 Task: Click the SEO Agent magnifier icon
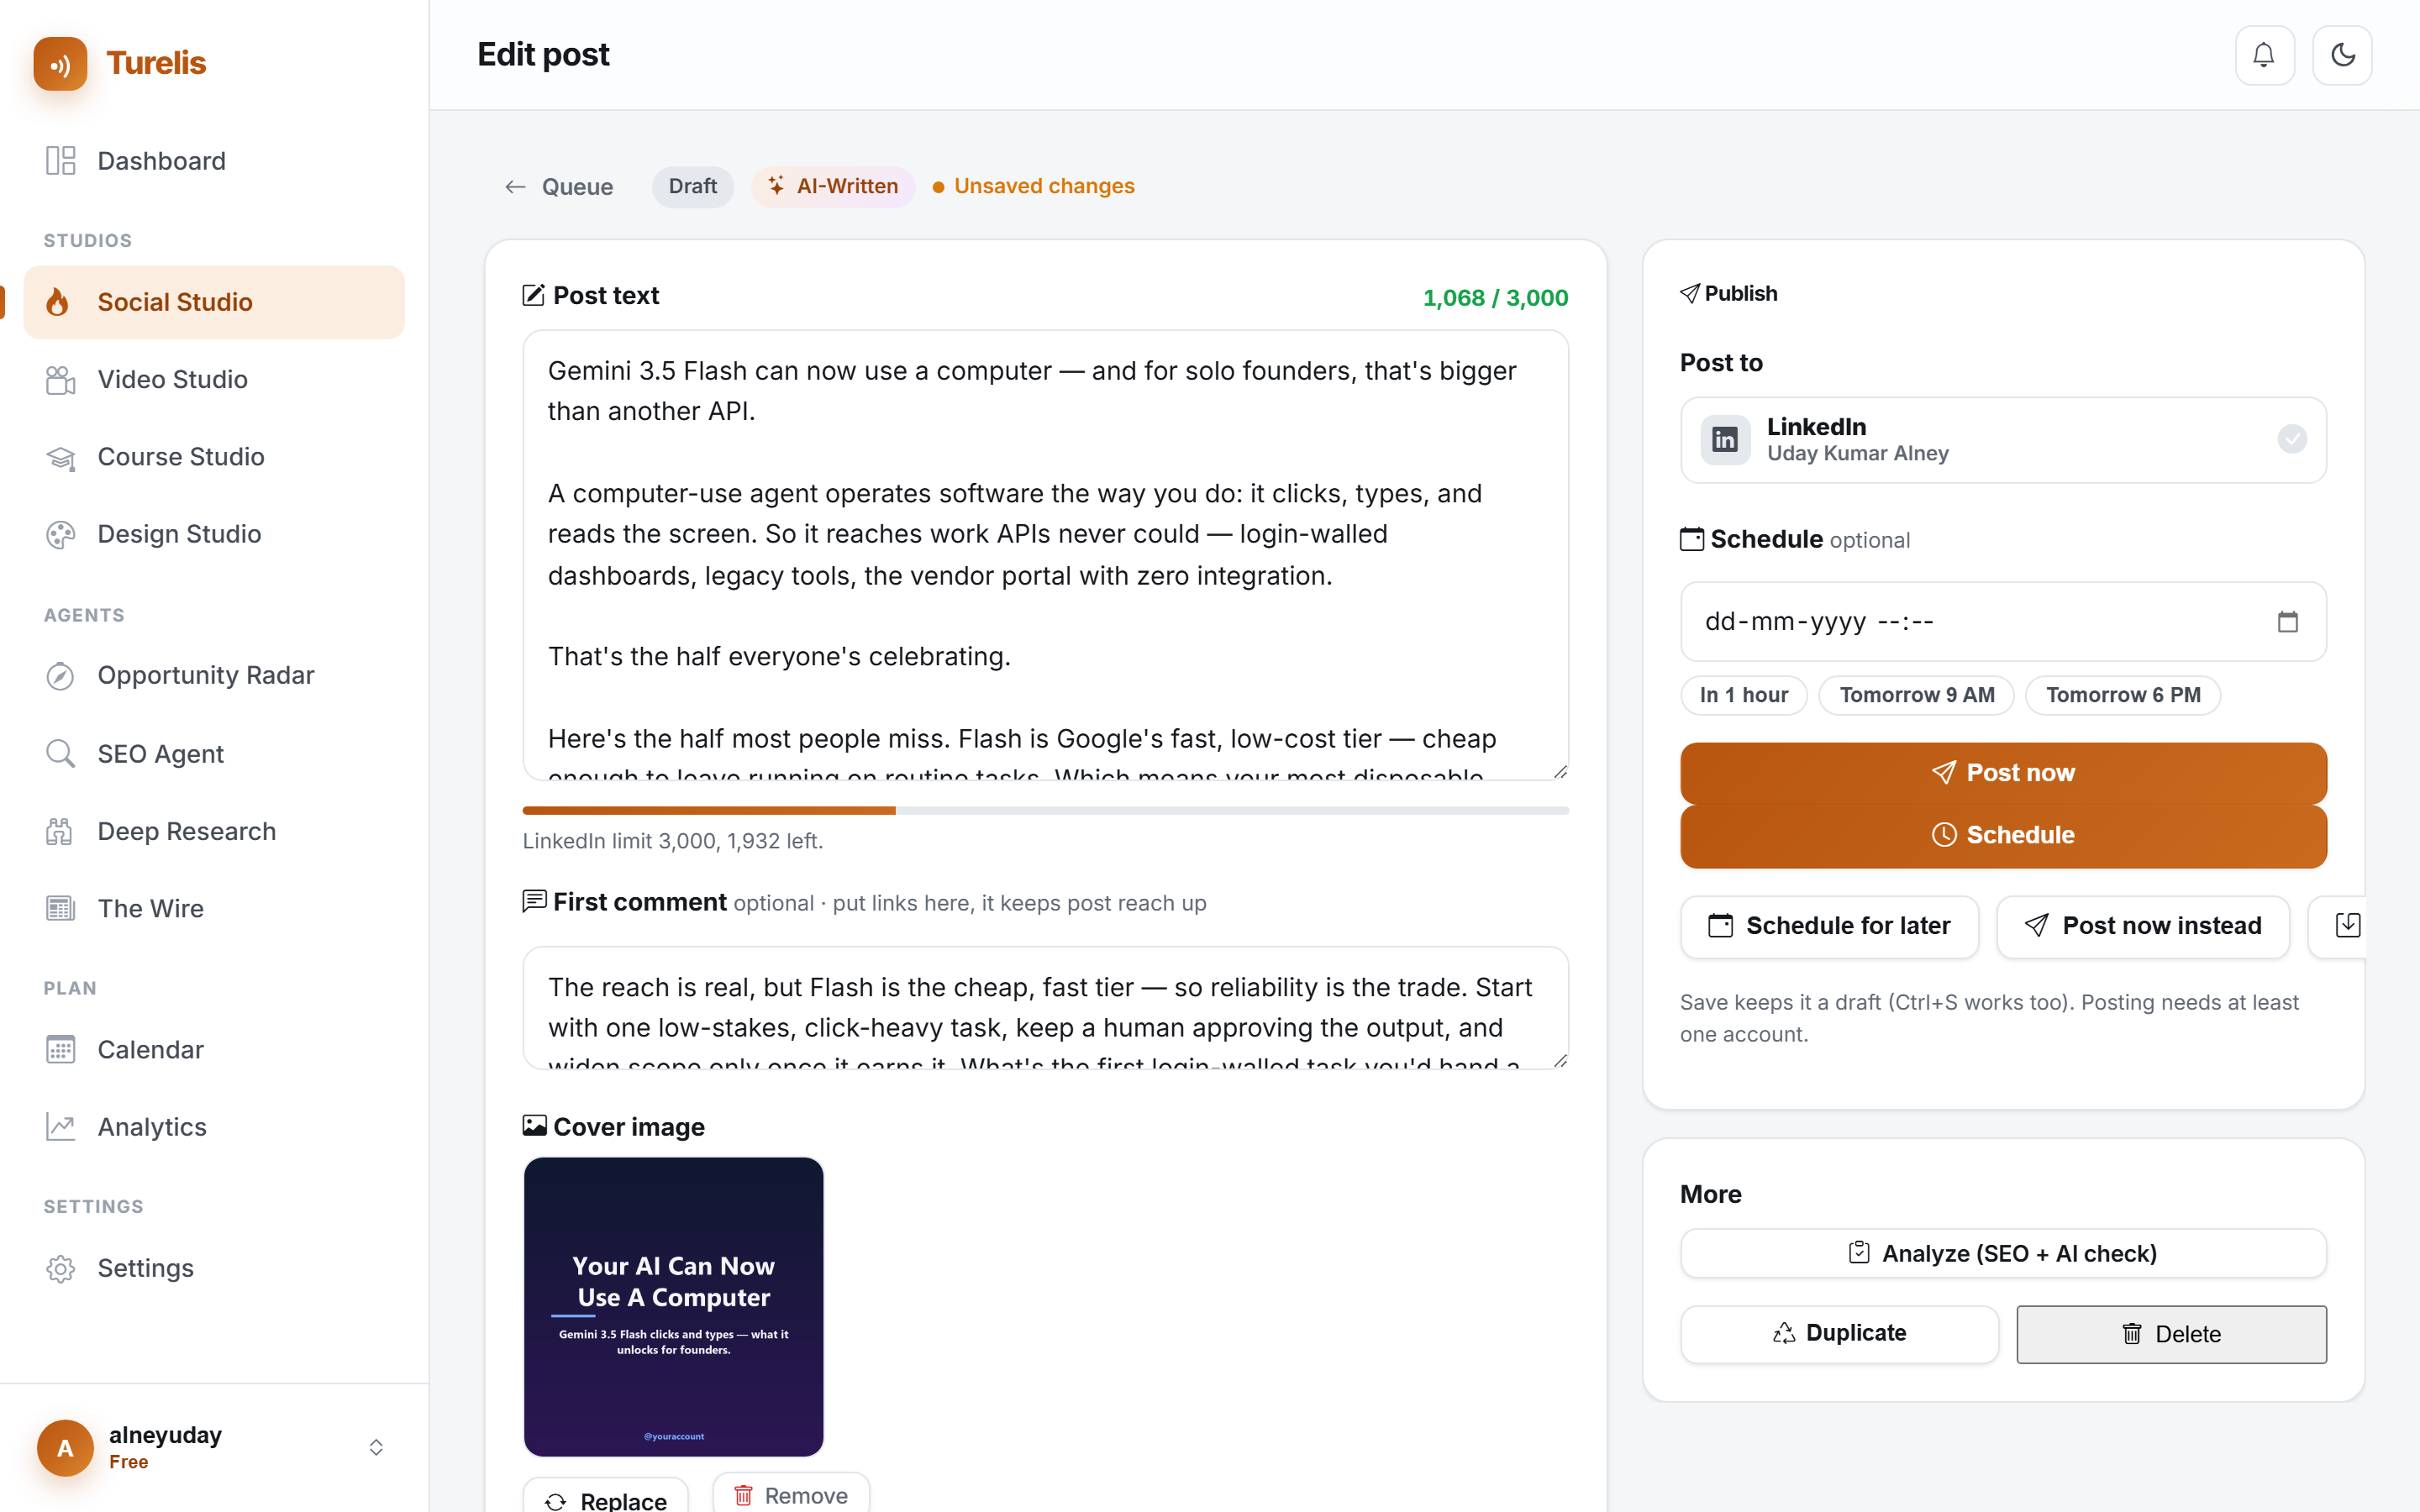pyautogui.click(x=61, y=753)
